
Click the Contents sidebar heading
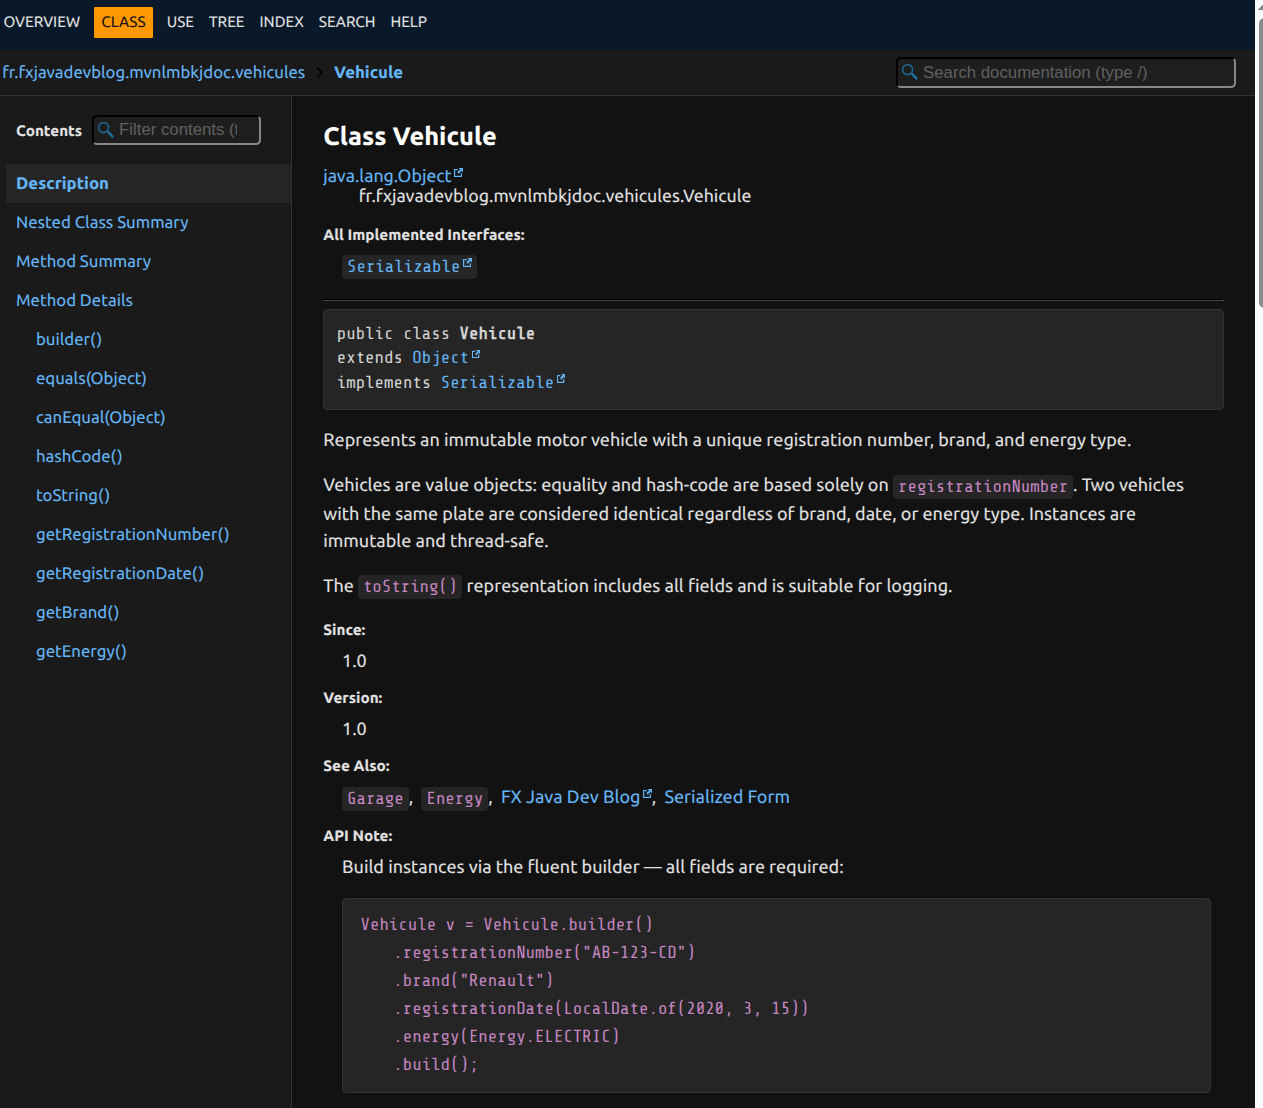[x=49, y=131]
